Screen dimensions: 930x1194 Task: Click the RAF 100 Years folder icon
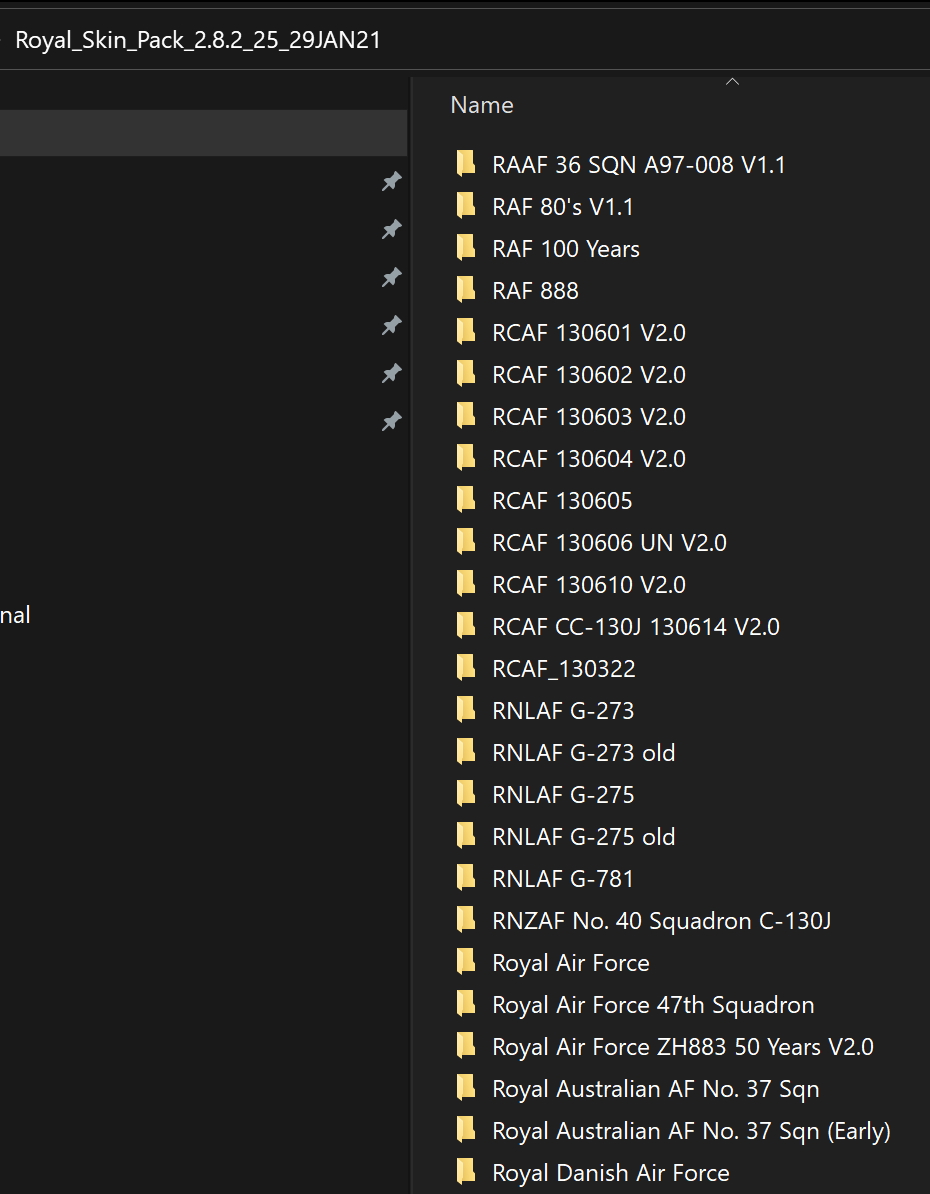465,248
